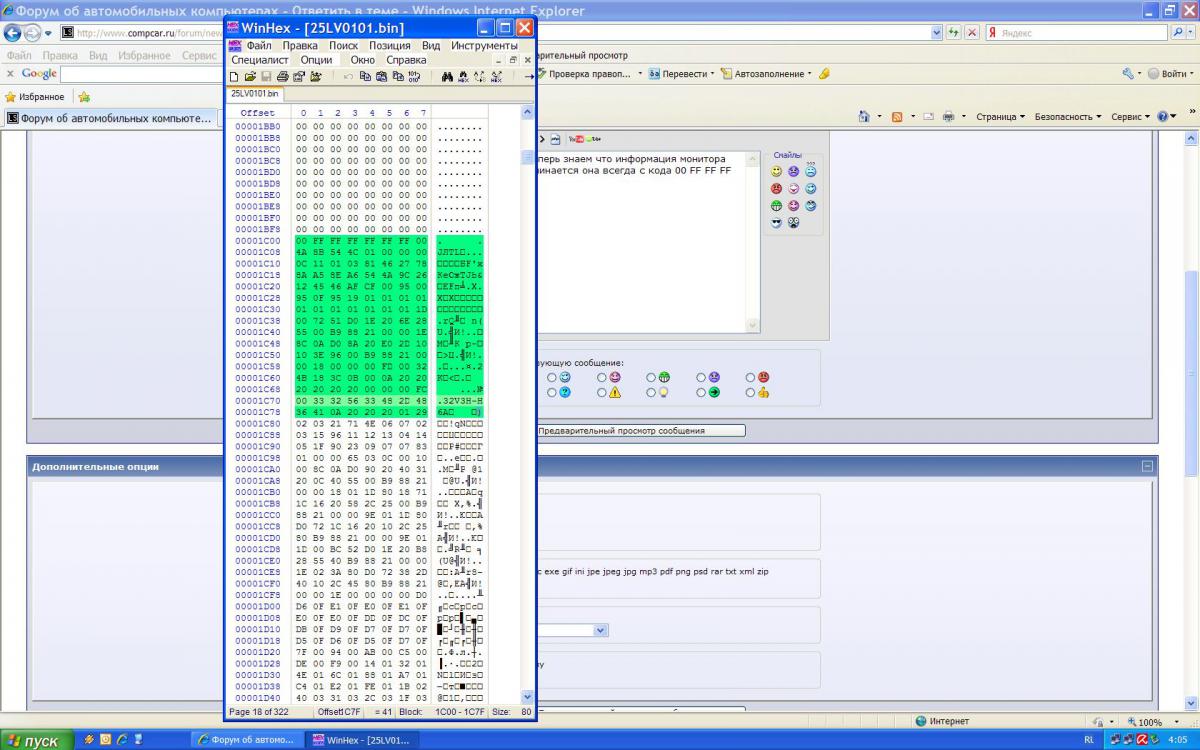The width and height of the screenshot is (1200, 750).
Task: Click the Find Hex Values binoculars icon
Action: click(x=463, y=76)
